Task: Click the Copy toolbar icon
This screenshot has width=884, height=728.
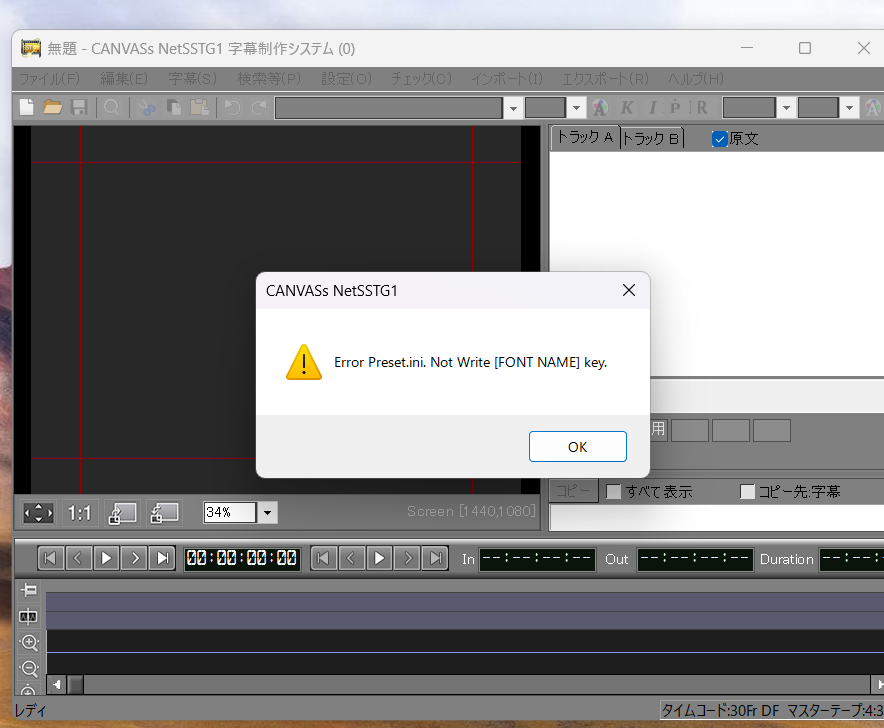Action: [174, 107]
